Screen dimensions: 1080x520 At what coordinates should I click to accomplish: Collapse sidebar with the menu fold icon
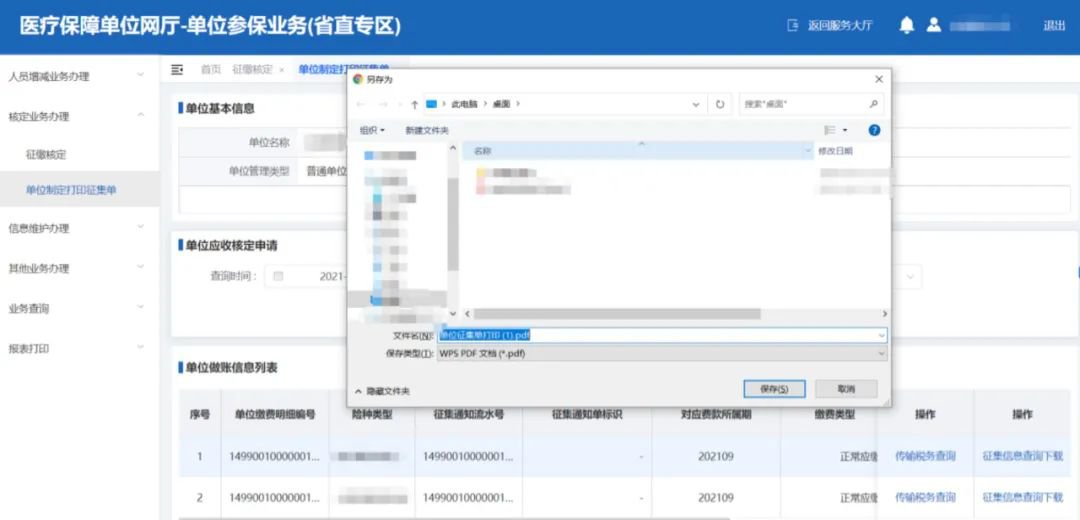click(x=177, y=69)
